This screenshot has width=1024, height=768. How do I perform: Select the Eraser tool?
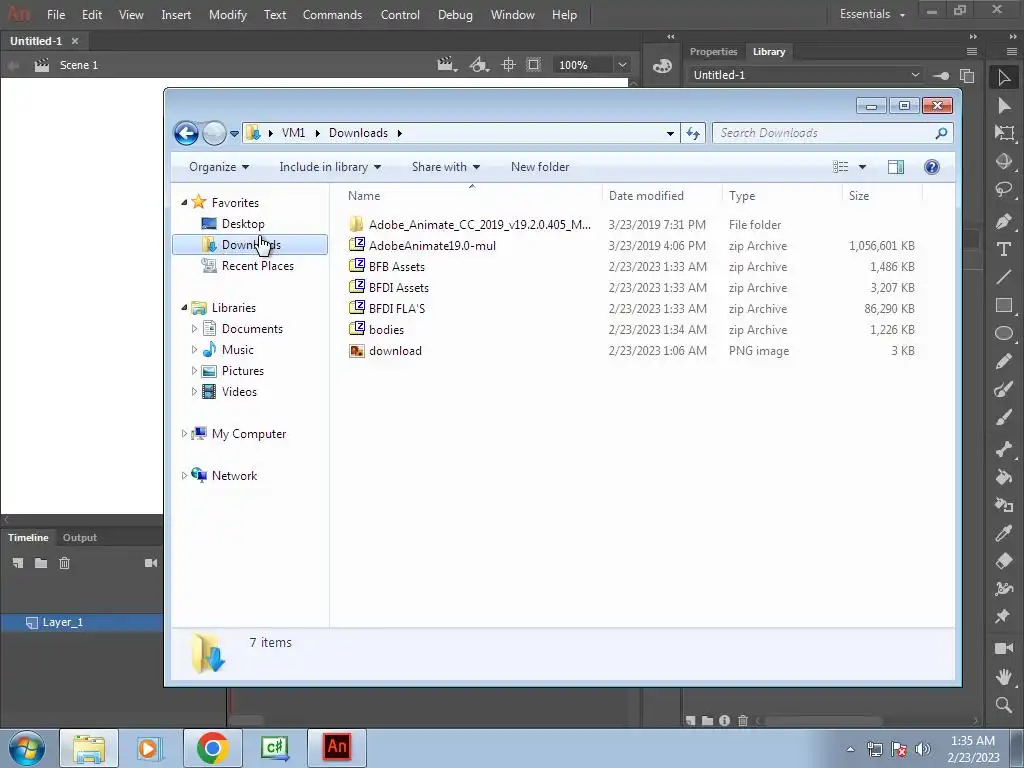(x=1004, y=560)
